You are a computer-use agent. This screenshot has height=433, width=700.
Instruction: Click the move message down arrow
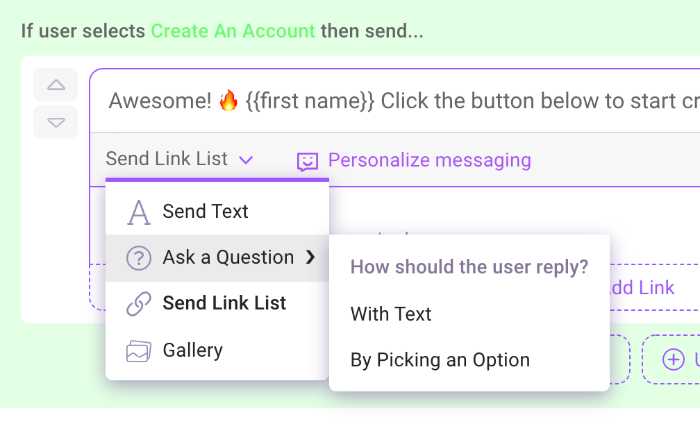coord(56,122)
